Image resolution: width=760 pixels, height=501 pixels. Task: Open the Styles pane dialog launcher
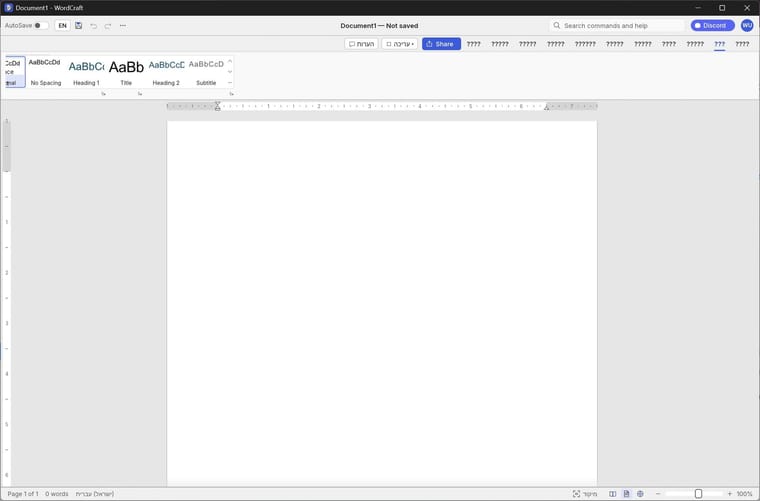[232, 94]
